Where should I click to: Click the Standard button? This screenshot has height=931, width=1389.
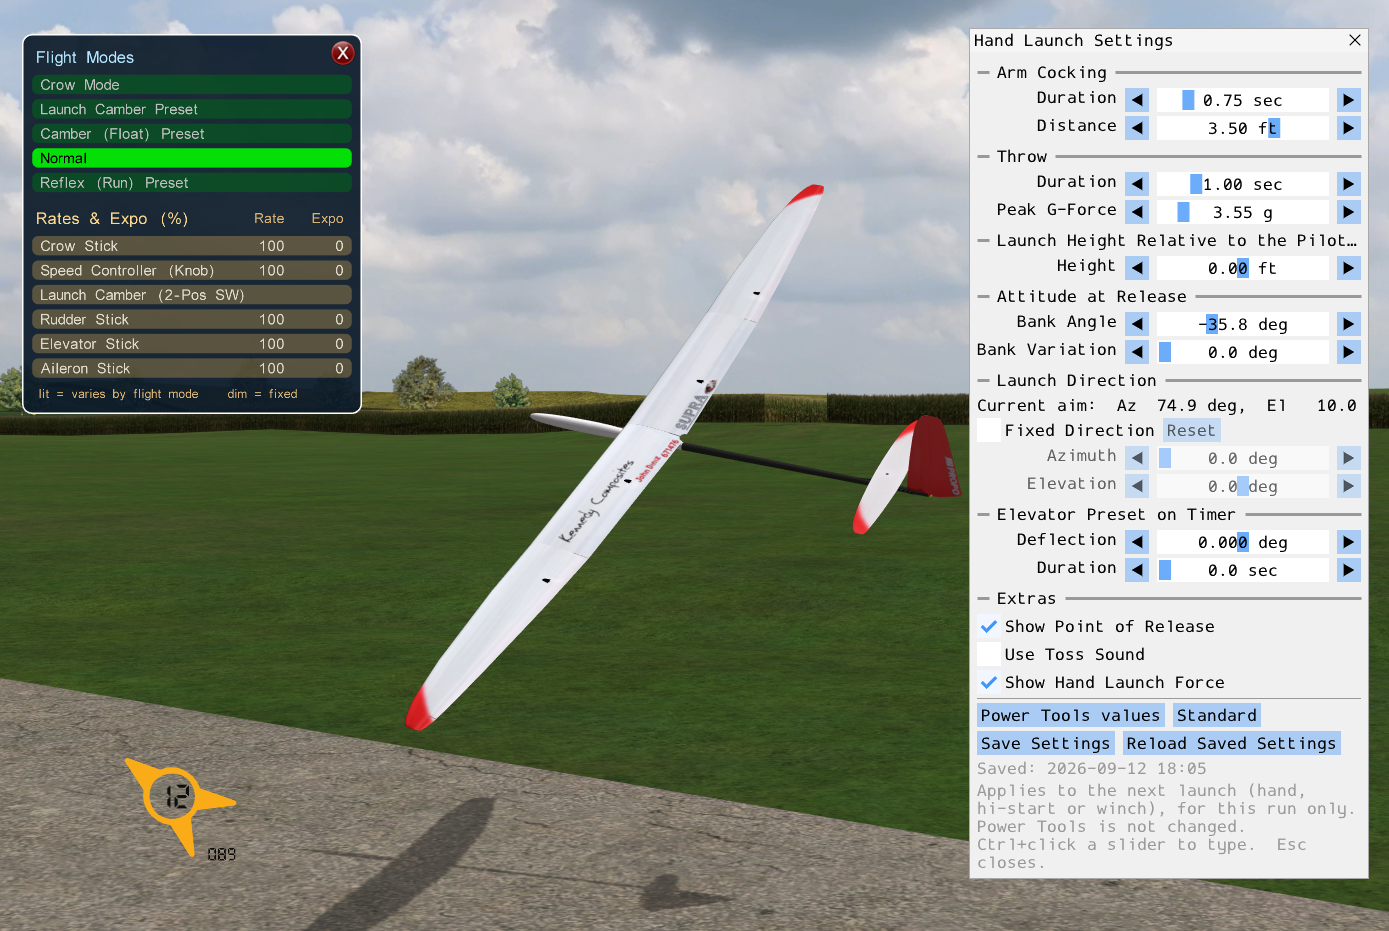pyautogui.click(x=1217, y=715)
